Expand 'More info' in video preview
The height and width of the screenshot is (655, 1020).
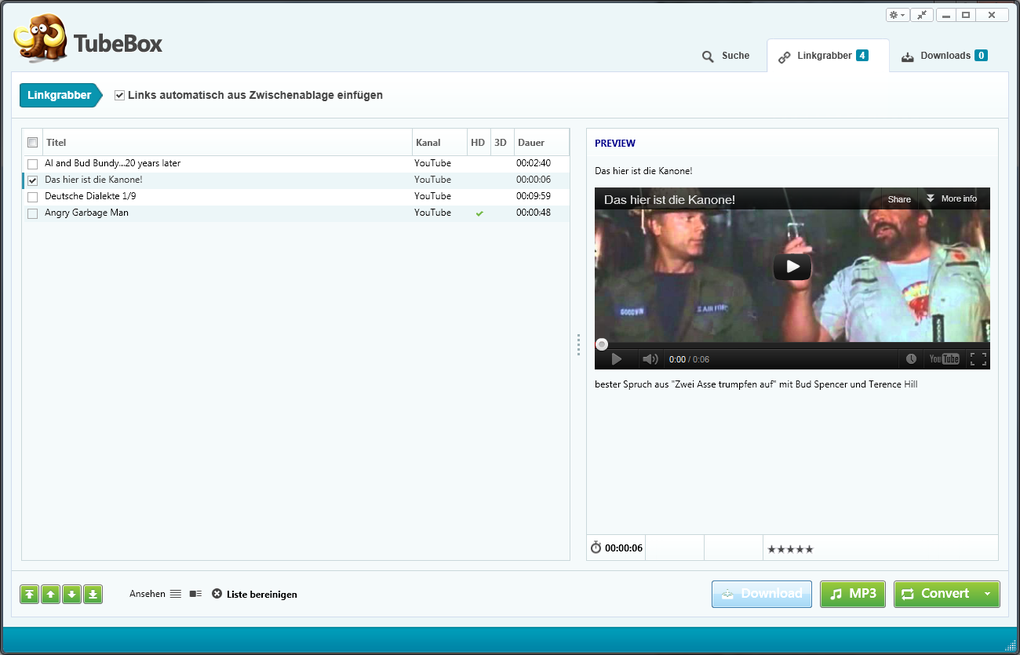click(952, 199)
